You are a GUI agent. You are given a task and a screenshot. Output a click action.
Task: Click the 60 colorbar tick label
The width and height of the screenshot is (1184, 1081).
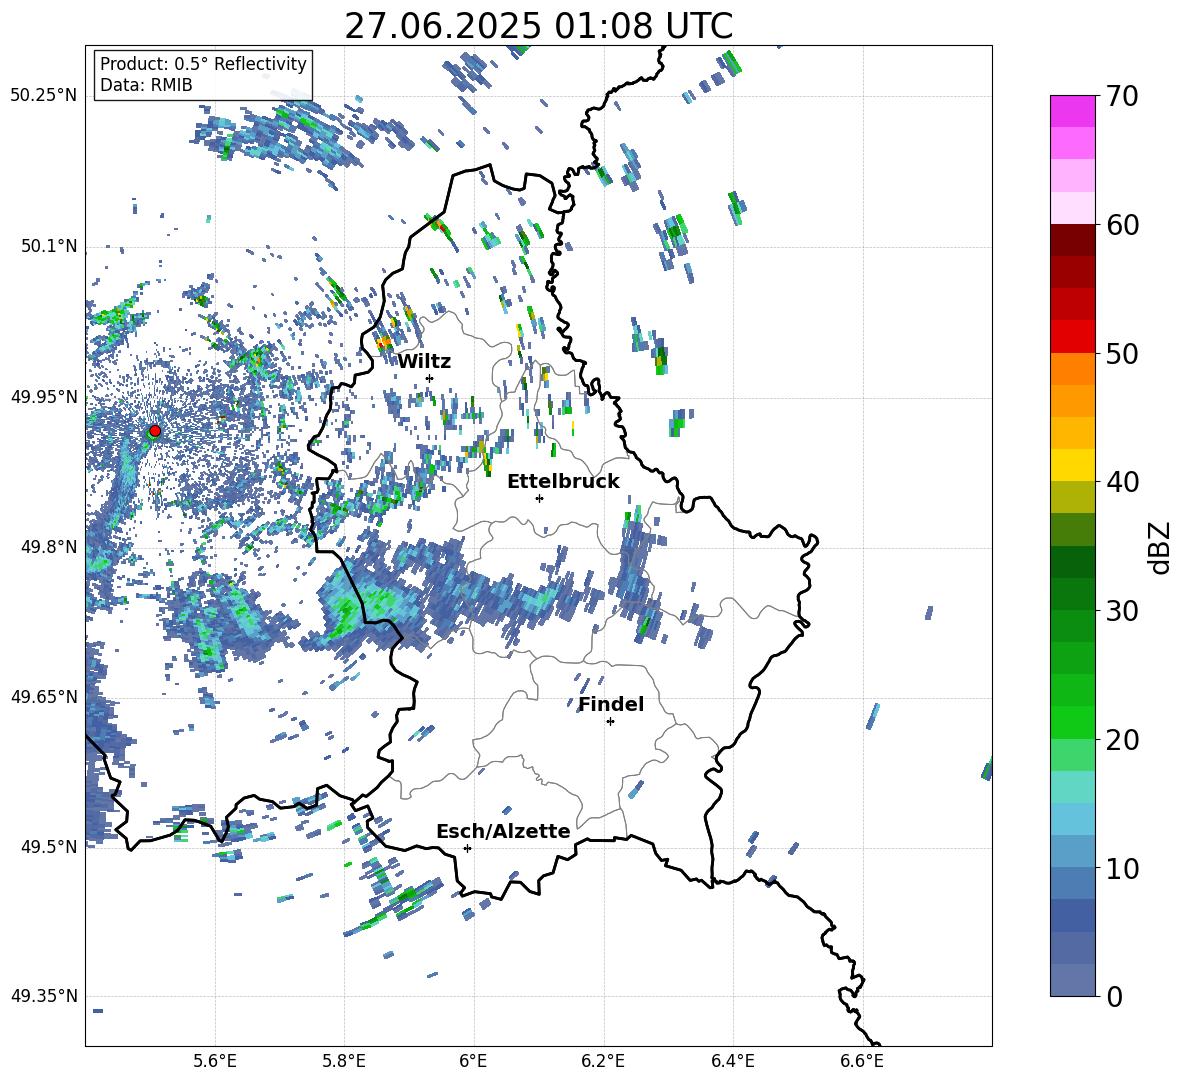(x=1122, y=225)
